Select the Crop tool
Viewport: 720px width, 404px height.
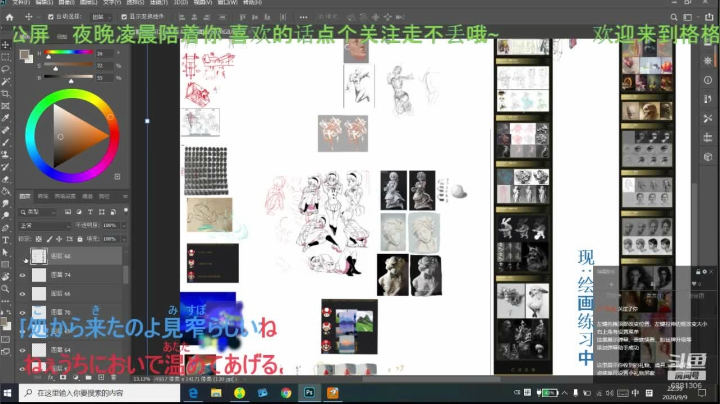tap(6, 94)
